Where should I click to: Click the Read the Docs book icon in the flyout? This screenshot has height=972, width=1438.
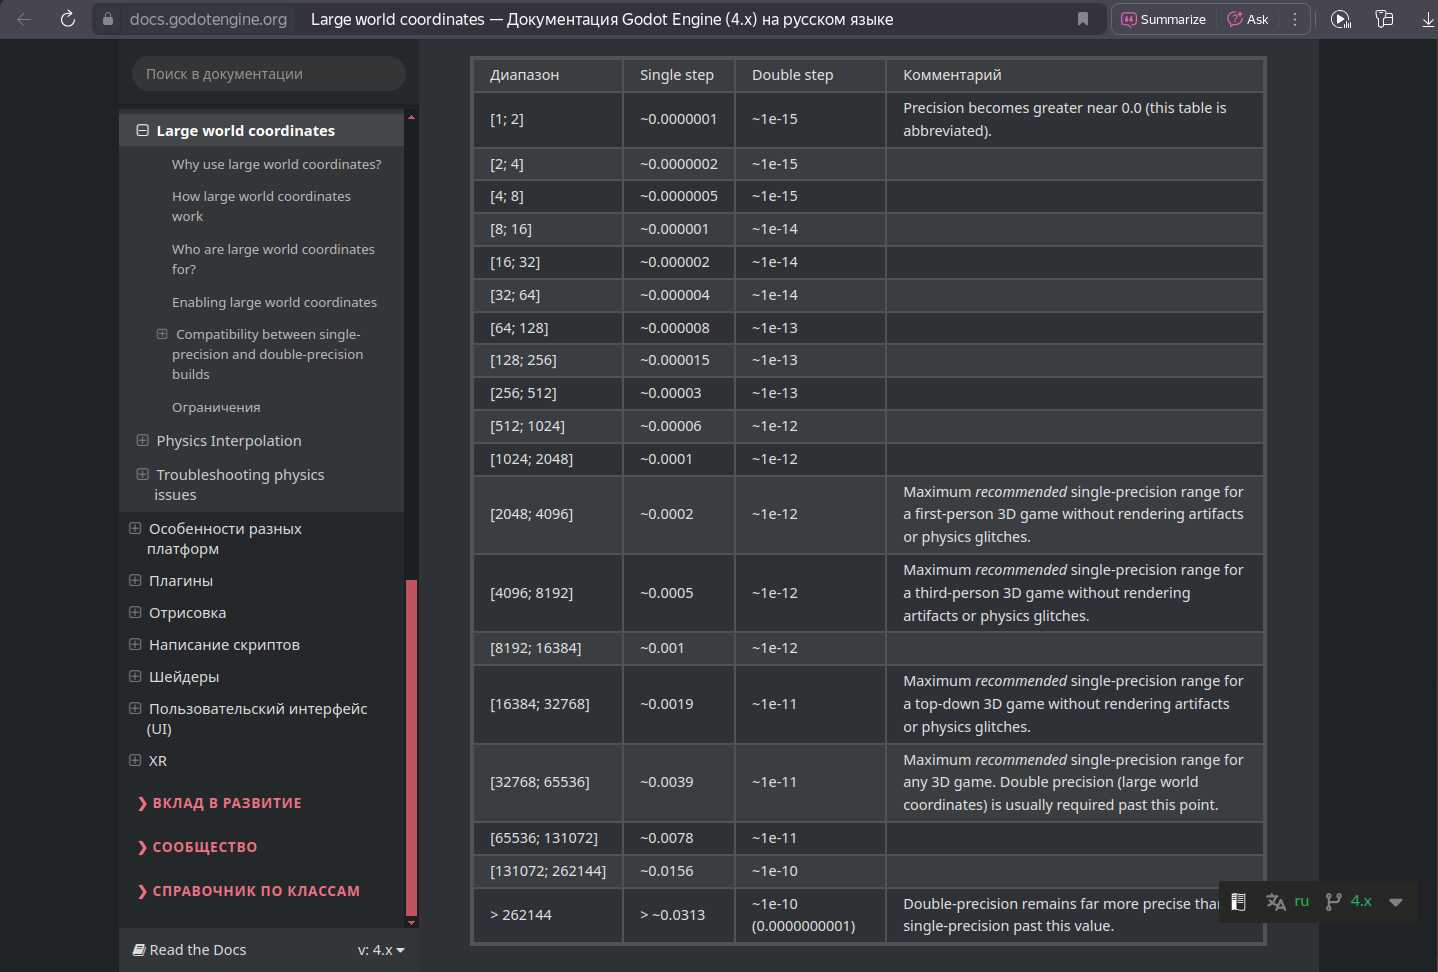pyautogui.click(x=1238, y=901)
